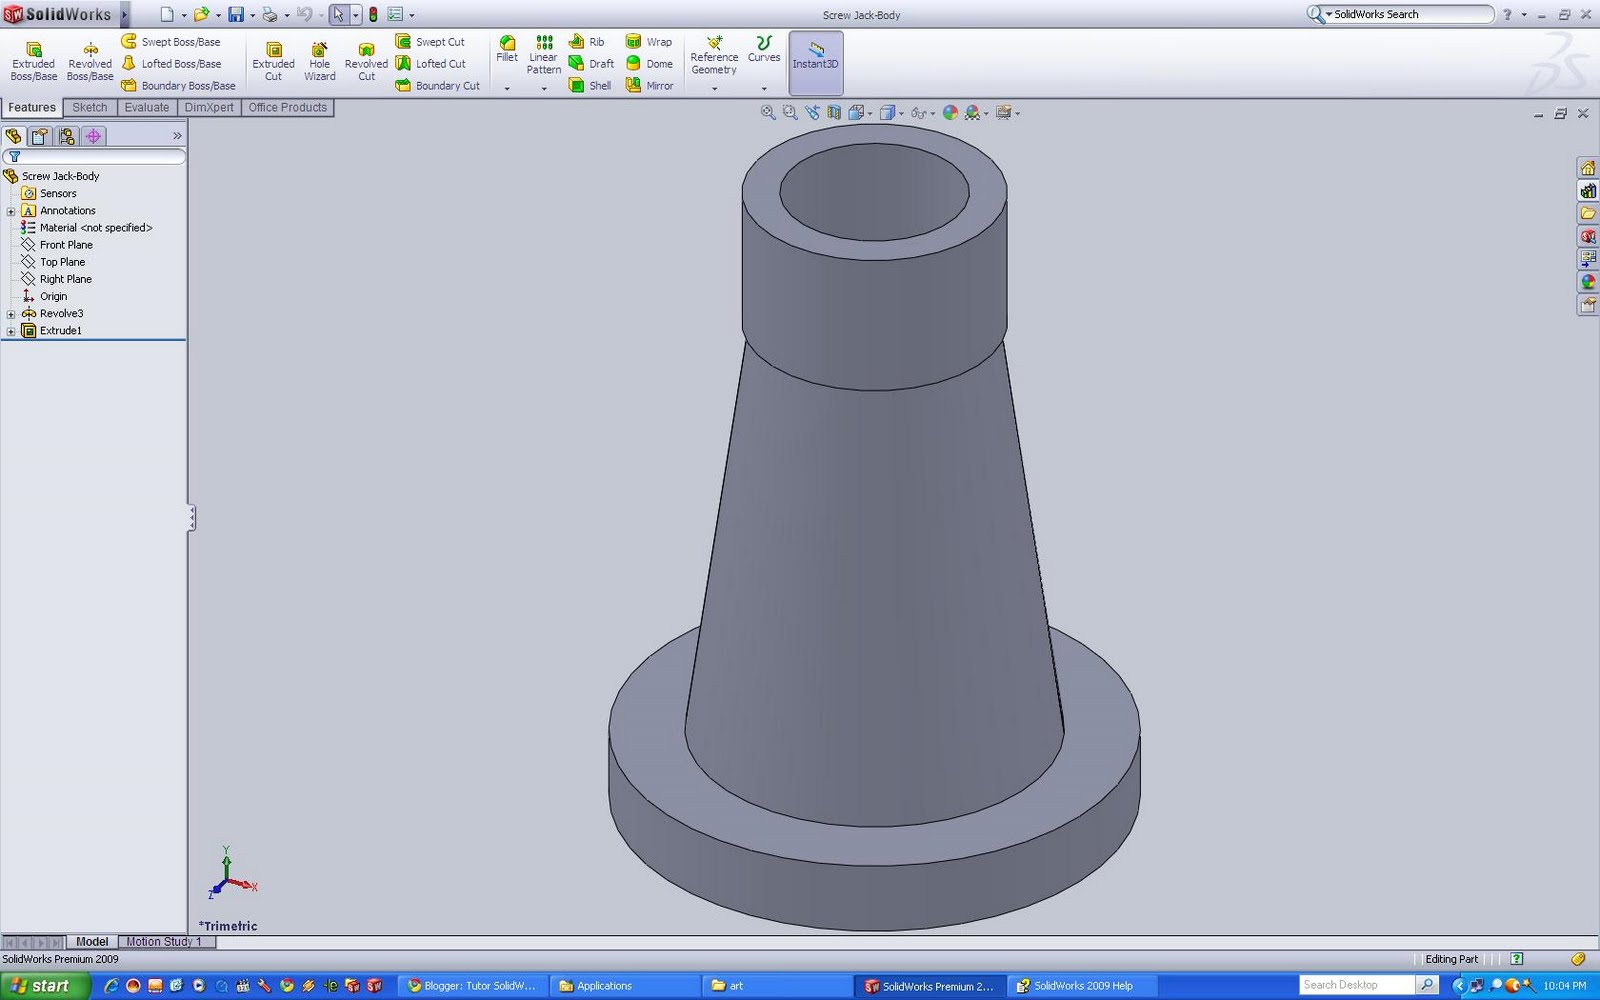Select the Shell feature tool
The image size is (1600, 1000).
point(590,86)
